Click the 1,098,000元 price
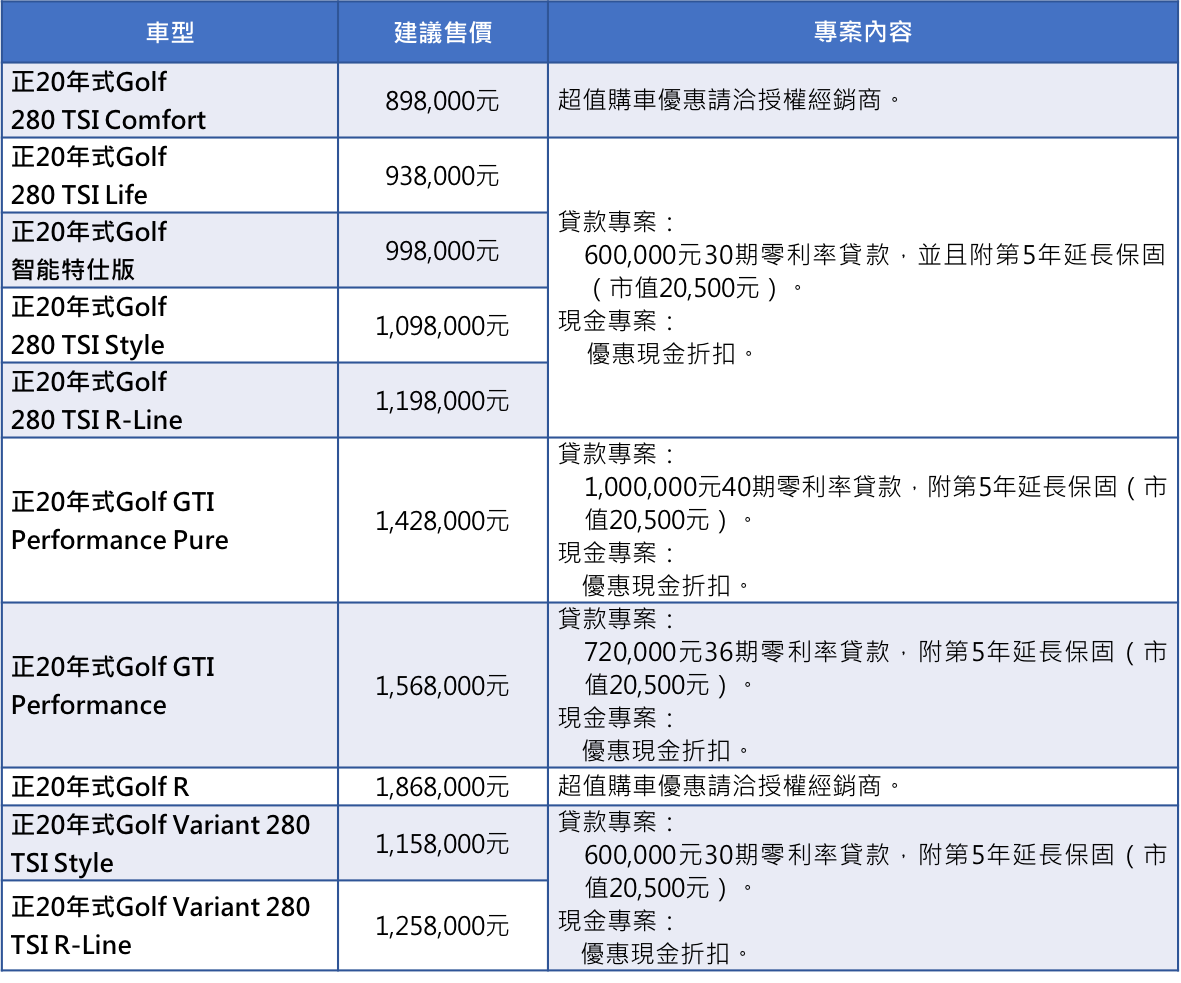This screenshot has height=983, width=1181. pos(442,326)
